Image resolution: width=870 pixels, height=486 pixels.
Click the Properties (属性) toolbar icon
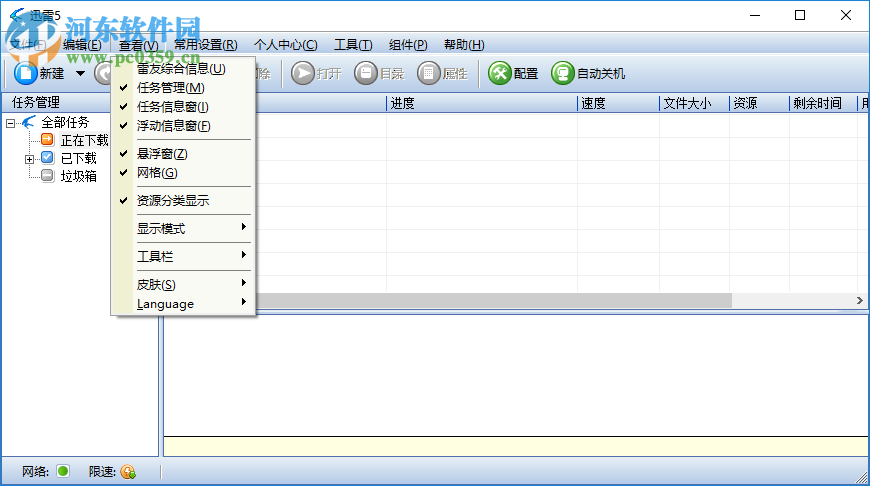428,73
